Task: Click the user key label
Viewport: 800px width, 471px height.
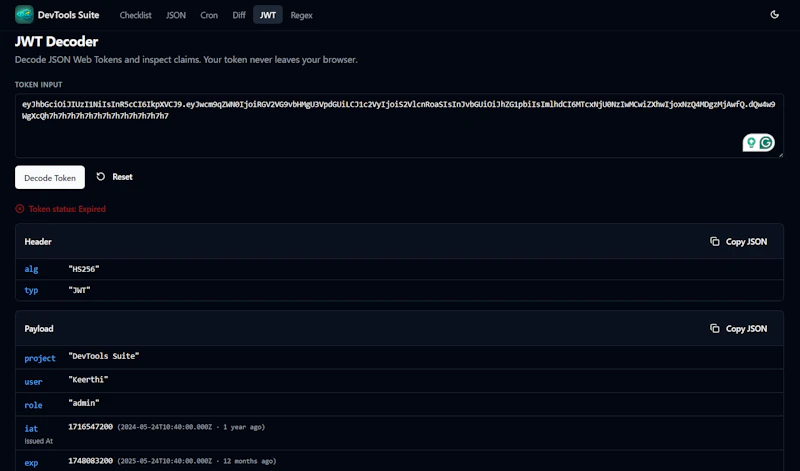Action: (33, 382)
